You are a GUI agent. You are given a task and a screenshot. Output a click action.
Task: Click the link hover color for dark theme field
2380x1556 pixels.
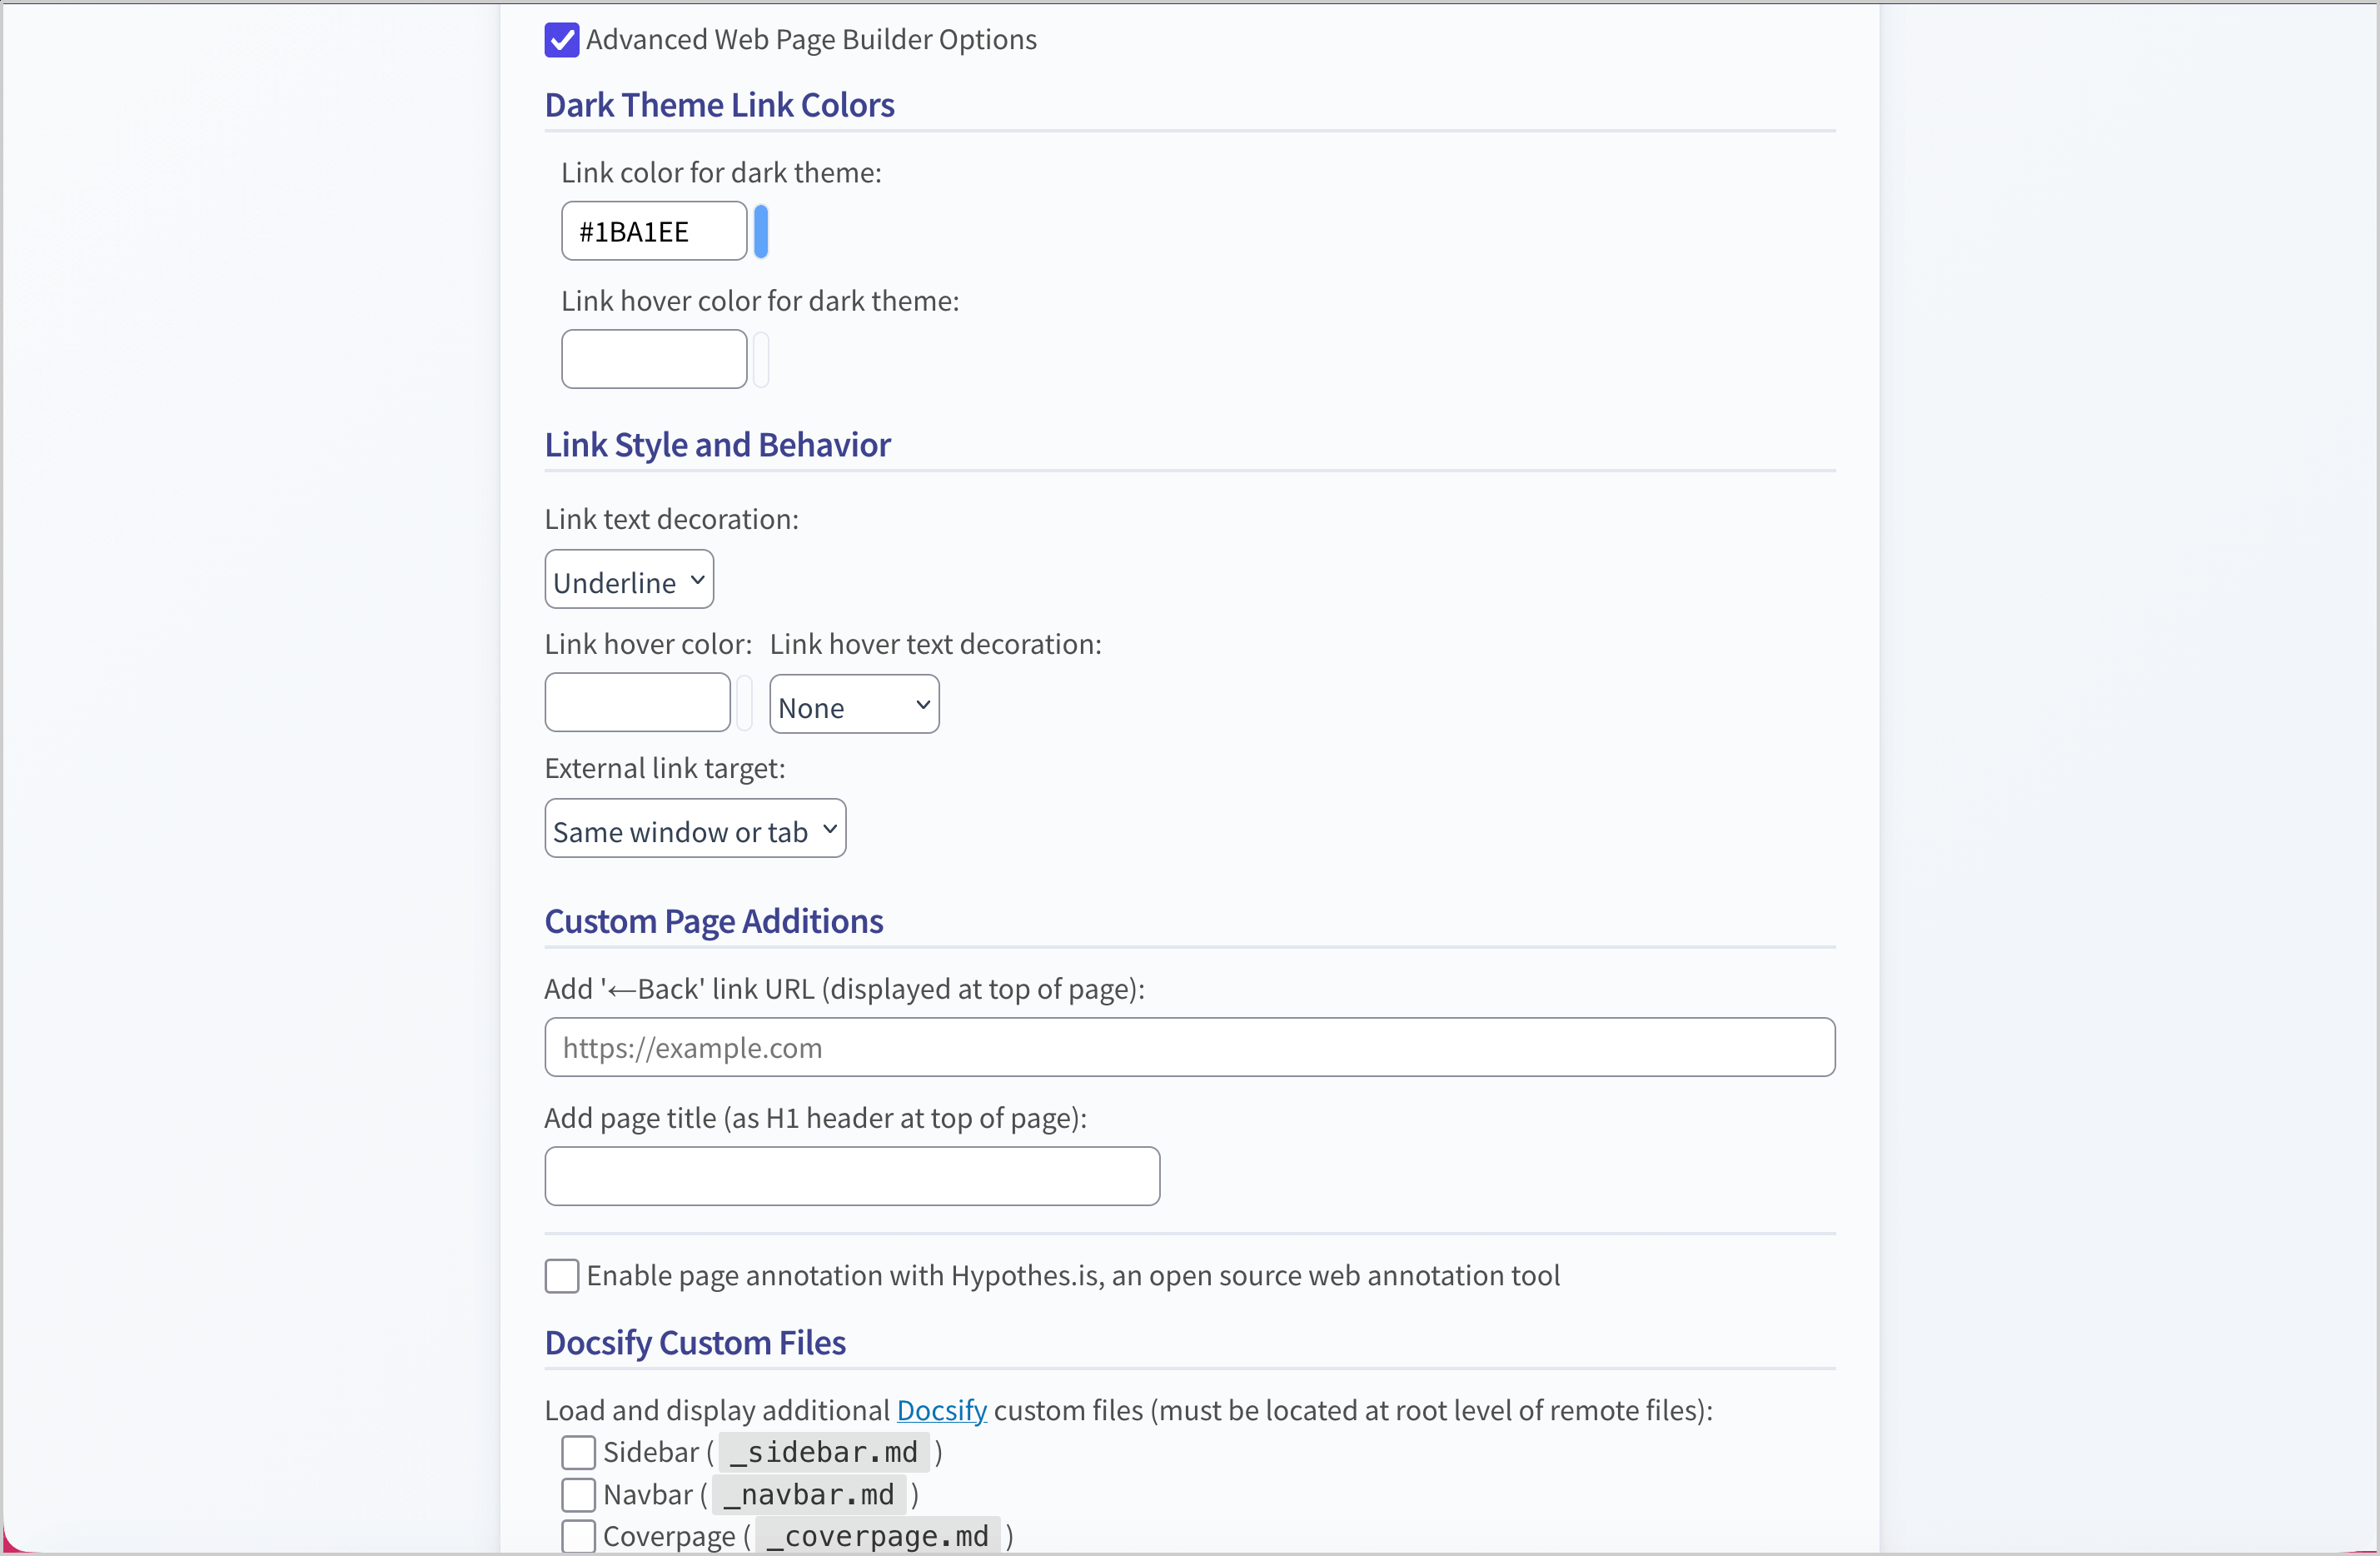tap(653, 359)
